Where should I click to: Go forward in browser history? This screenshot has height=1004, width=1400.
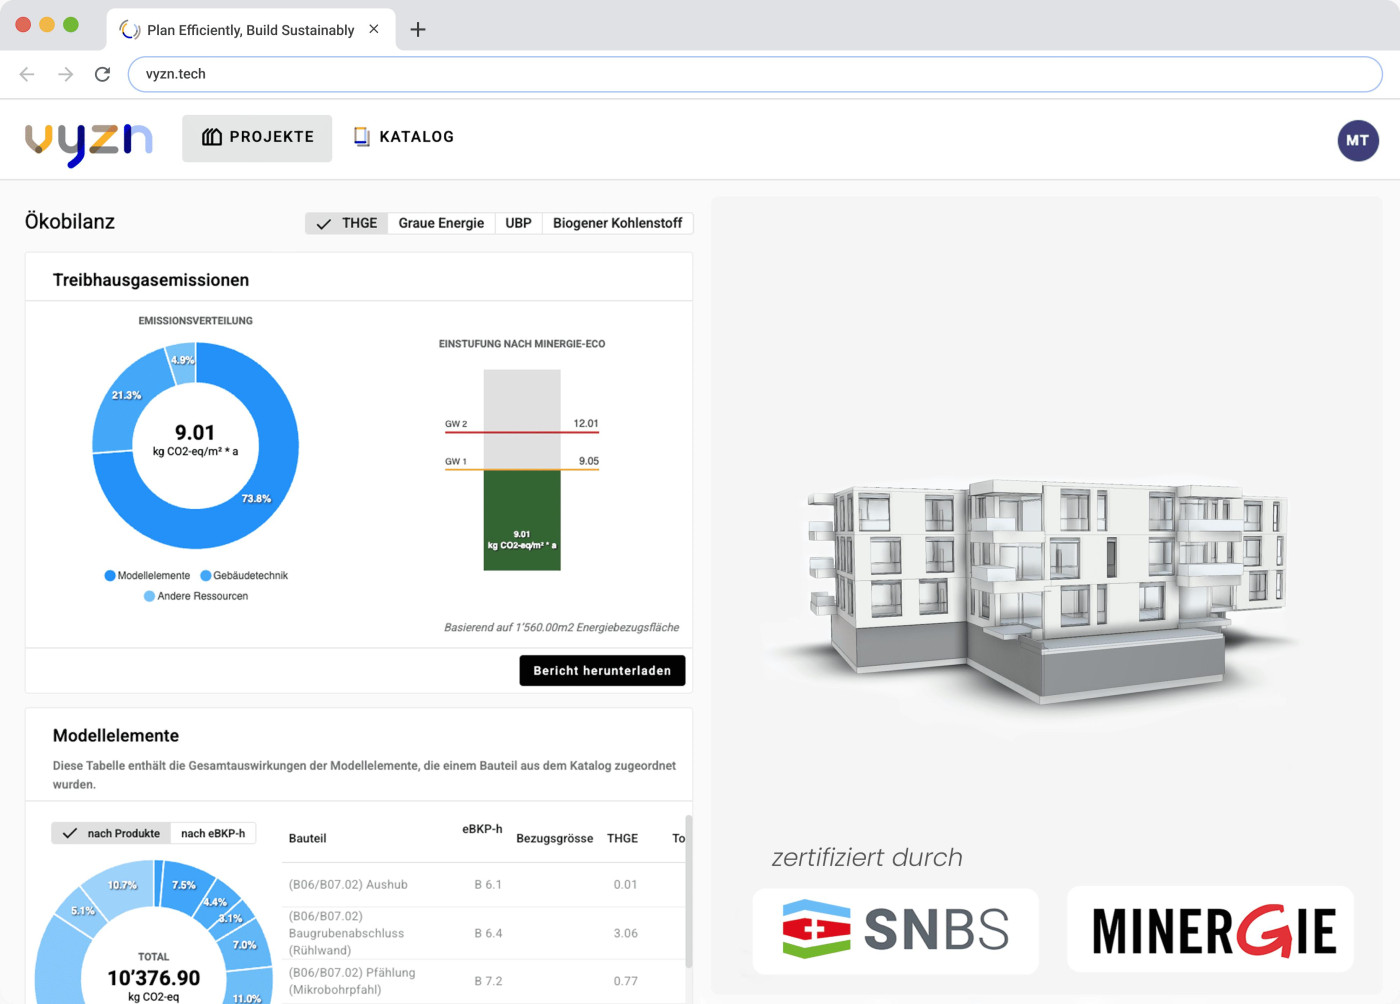pyautogui.click(x=65, y=74)
